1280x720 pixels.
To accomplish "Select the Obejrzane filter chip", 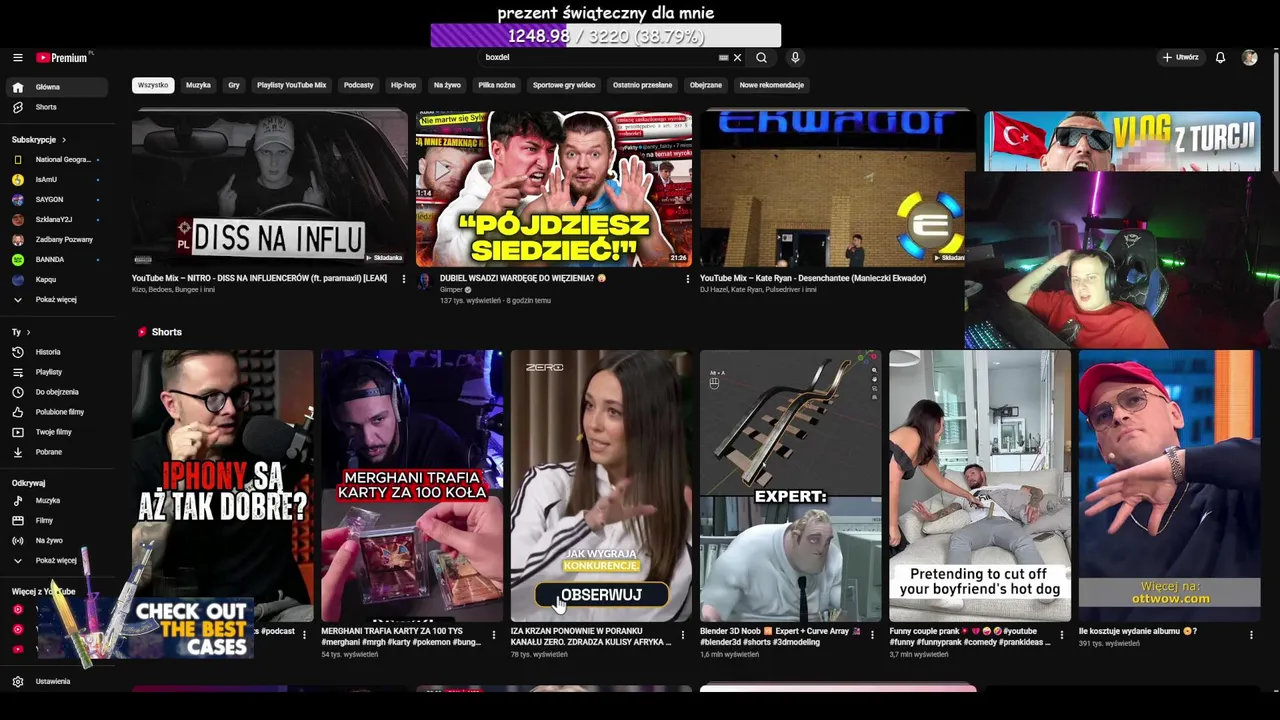I will pos(706,85).
